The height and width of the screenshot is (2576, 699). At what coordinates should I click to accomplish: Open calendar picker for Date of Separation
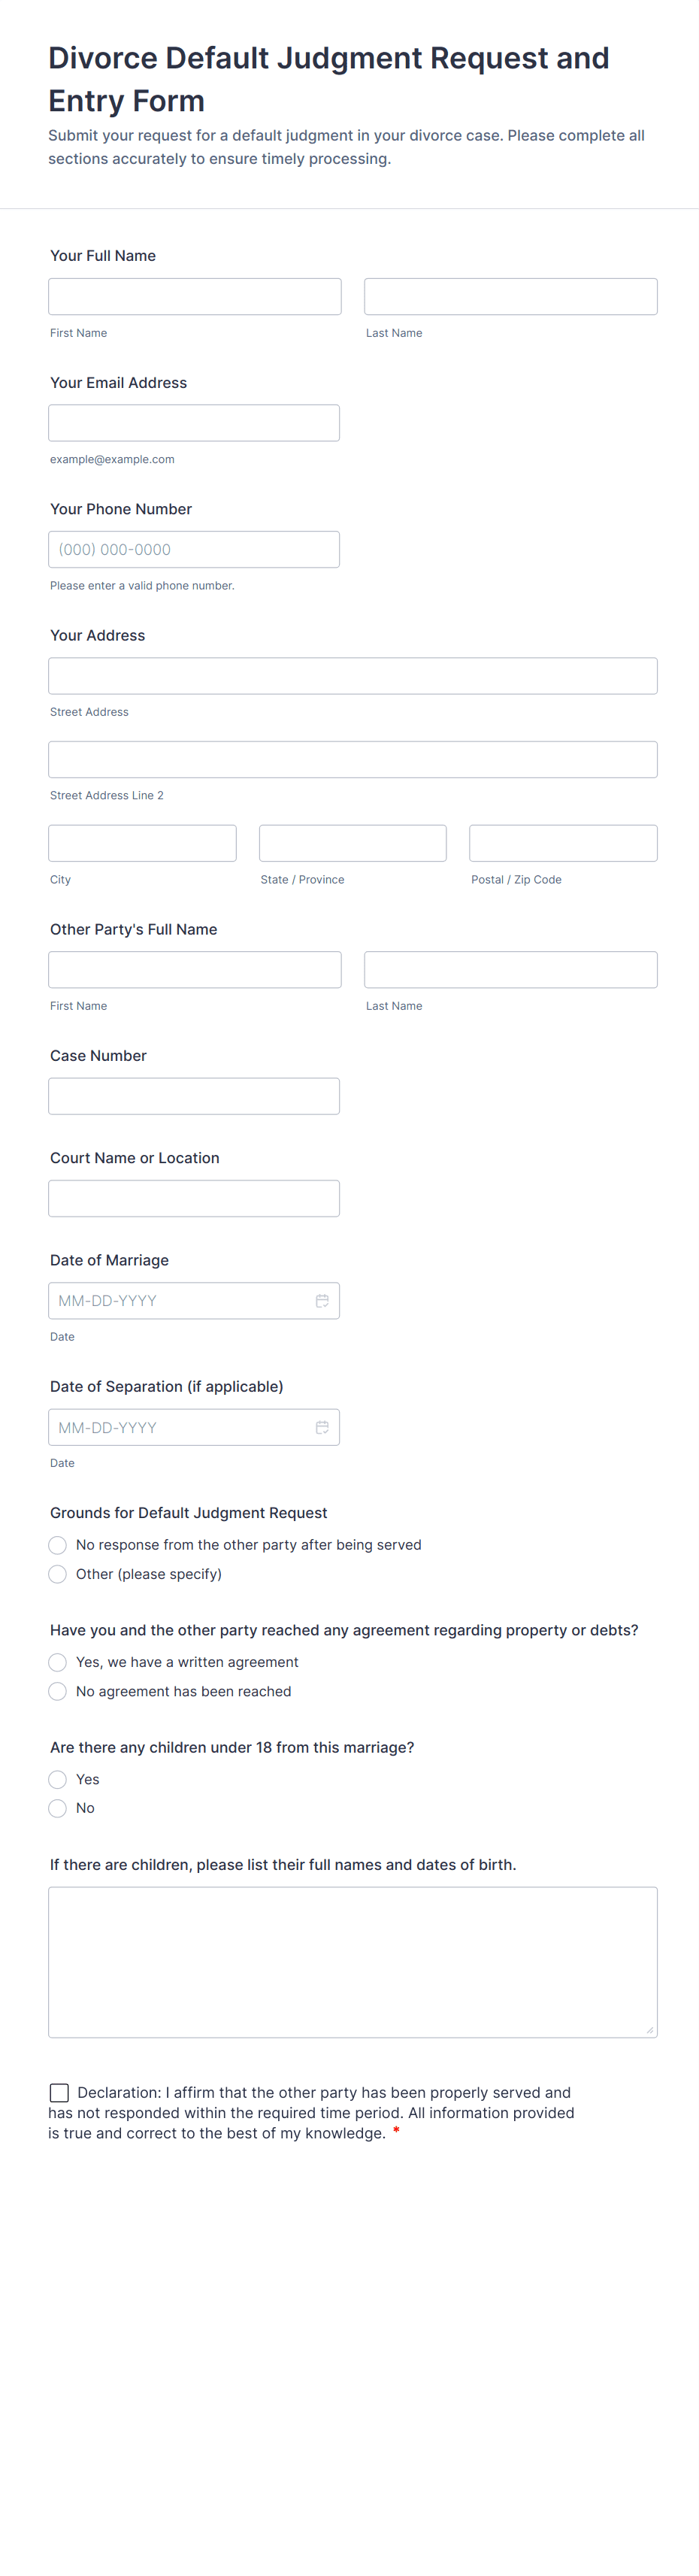click(322, 1427)
